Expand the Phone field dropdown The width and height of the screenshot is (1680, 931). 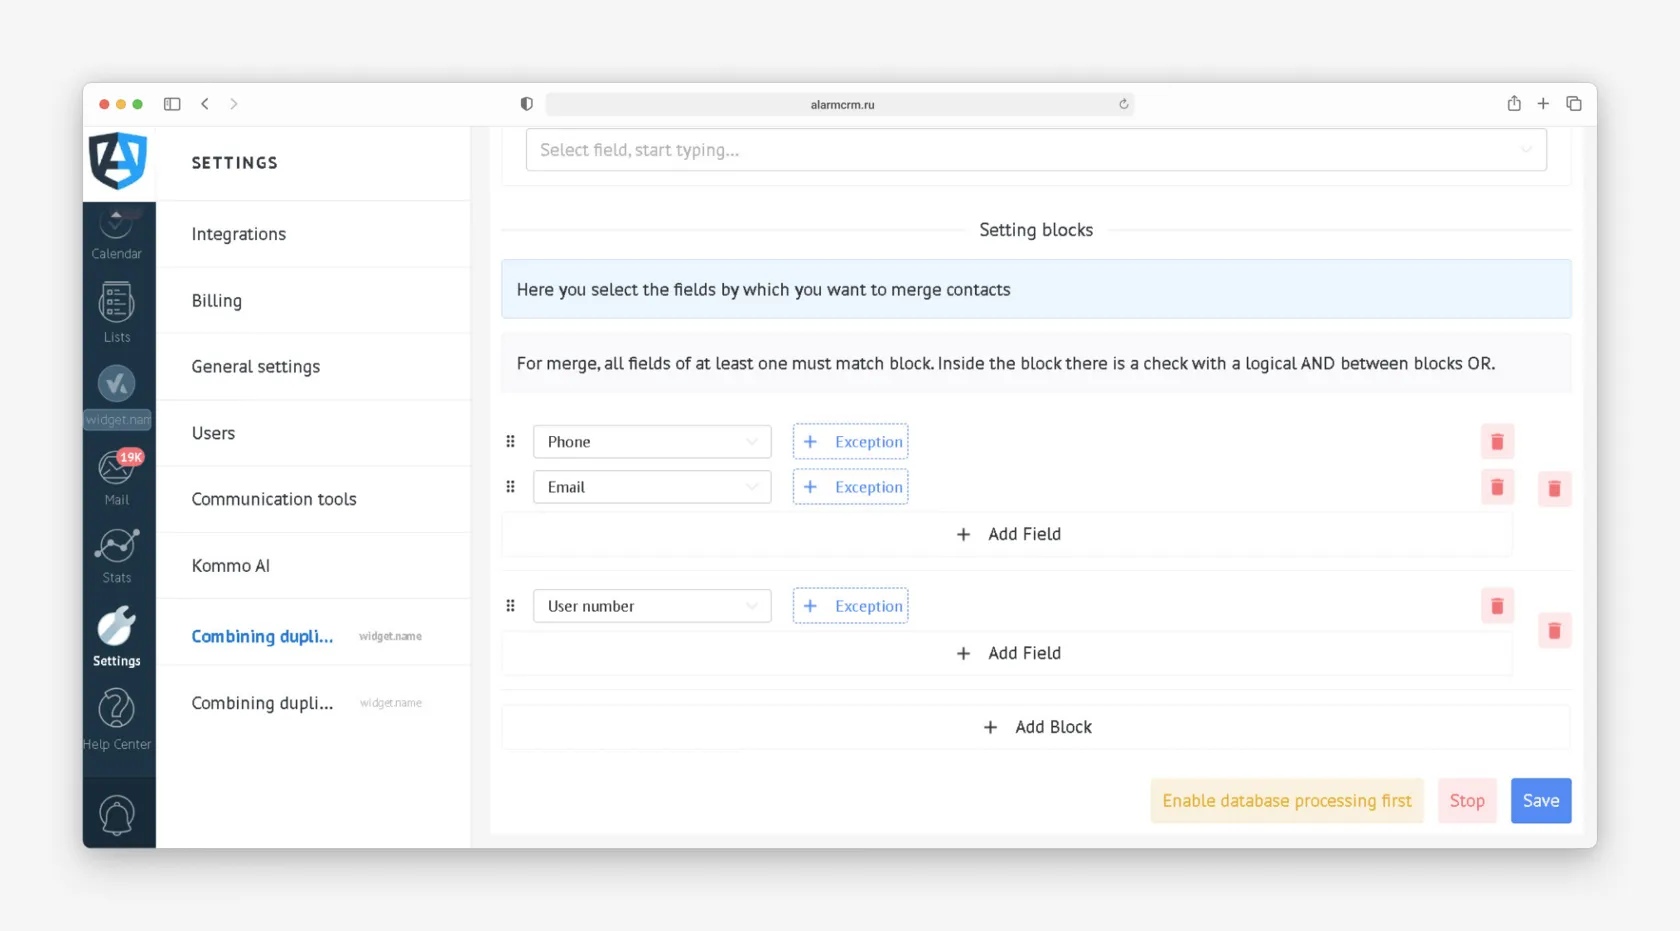point(652,442)
